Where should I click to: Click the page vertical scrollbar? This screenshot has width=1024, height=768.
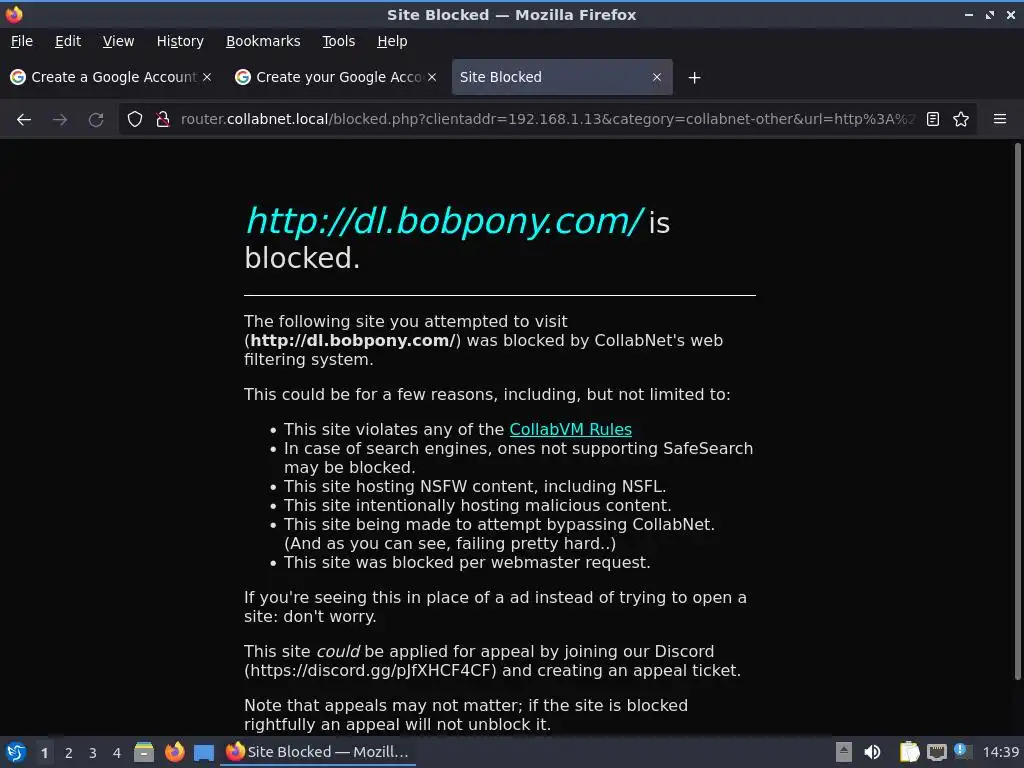pyautogui.click(x=1017, y=411)
